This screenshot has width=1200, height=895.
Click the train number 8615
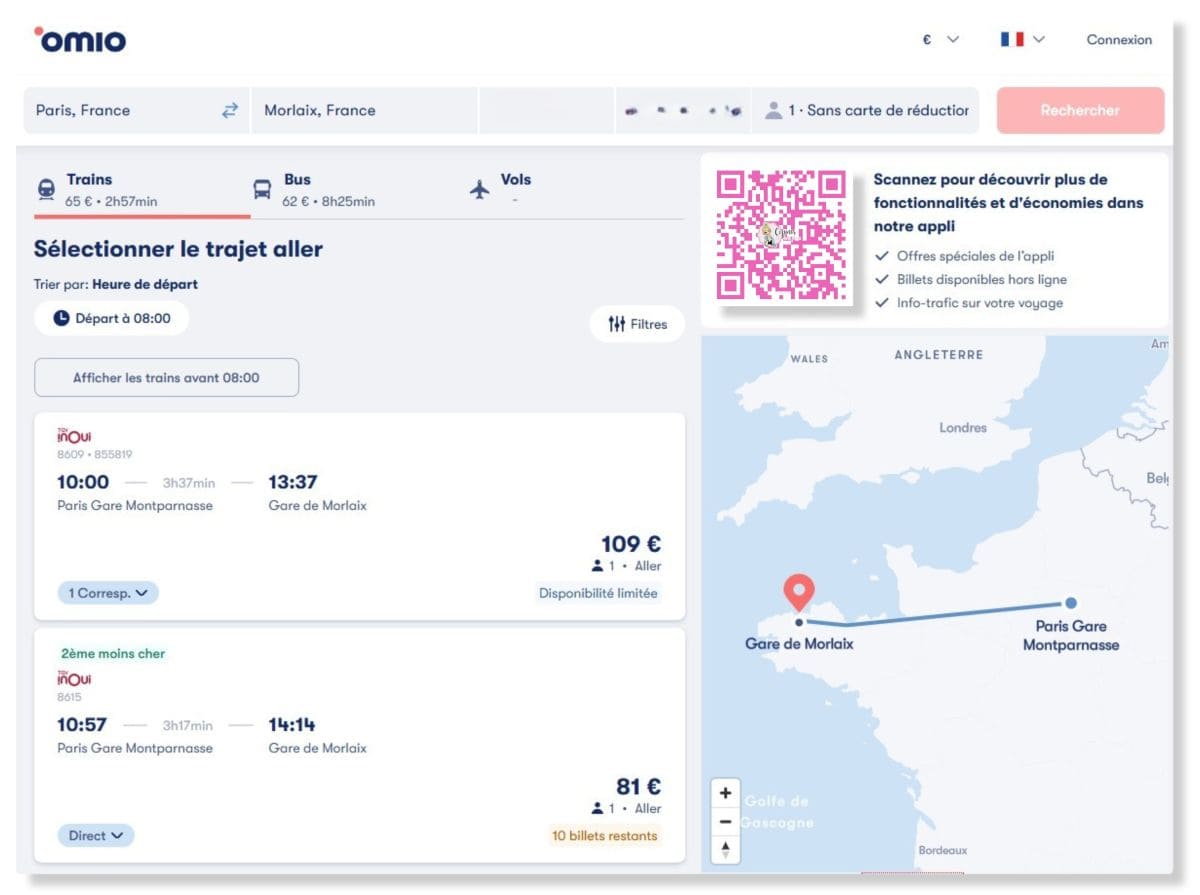[69, 697]
